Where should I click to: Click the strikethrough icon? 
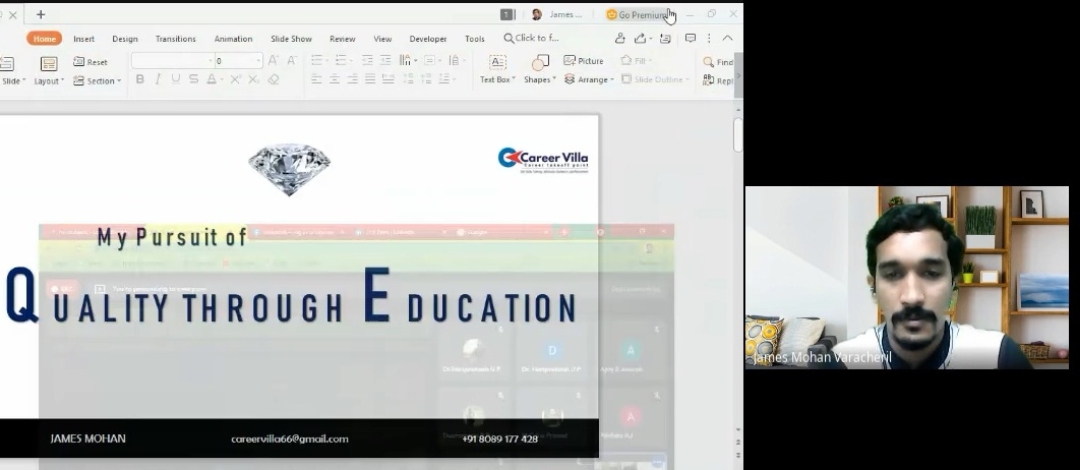pos(194,80)
